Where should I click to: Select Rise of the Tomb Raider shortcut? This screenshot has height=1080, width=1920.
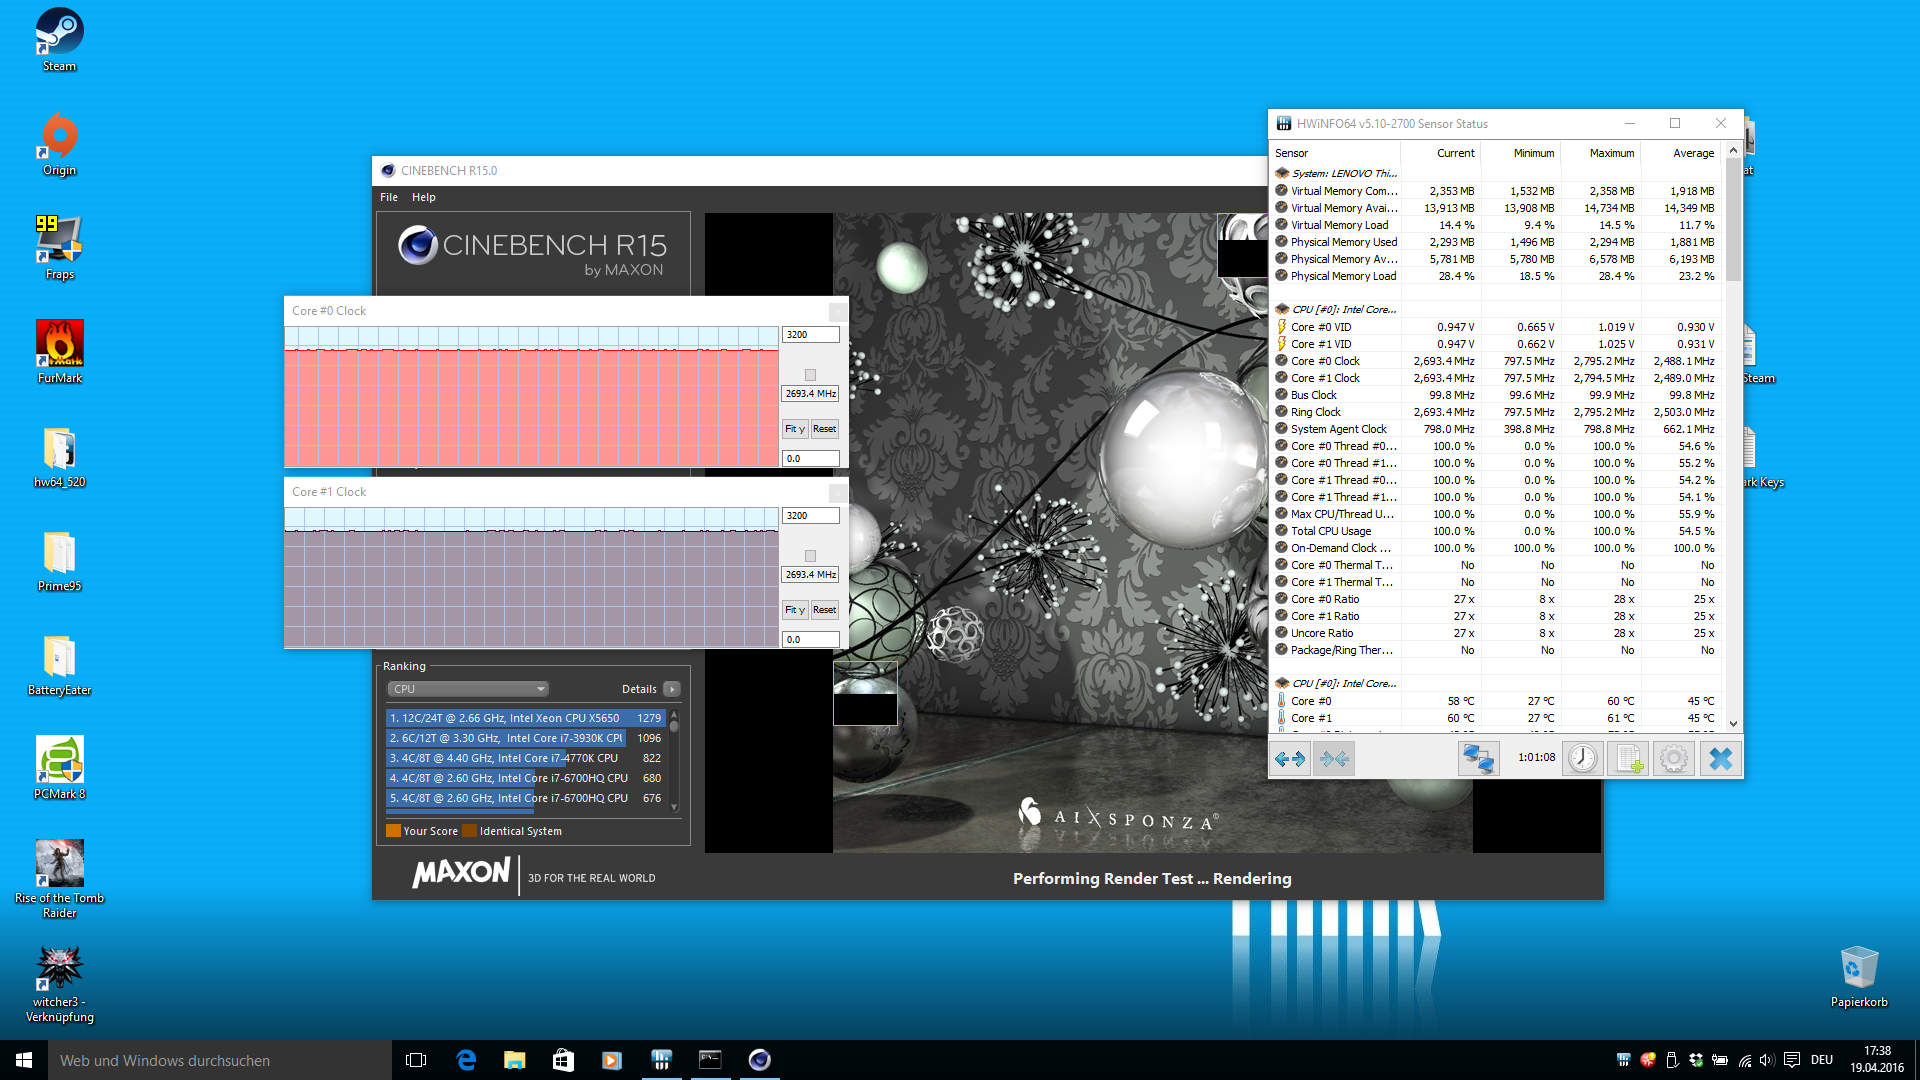click(59, 879)
